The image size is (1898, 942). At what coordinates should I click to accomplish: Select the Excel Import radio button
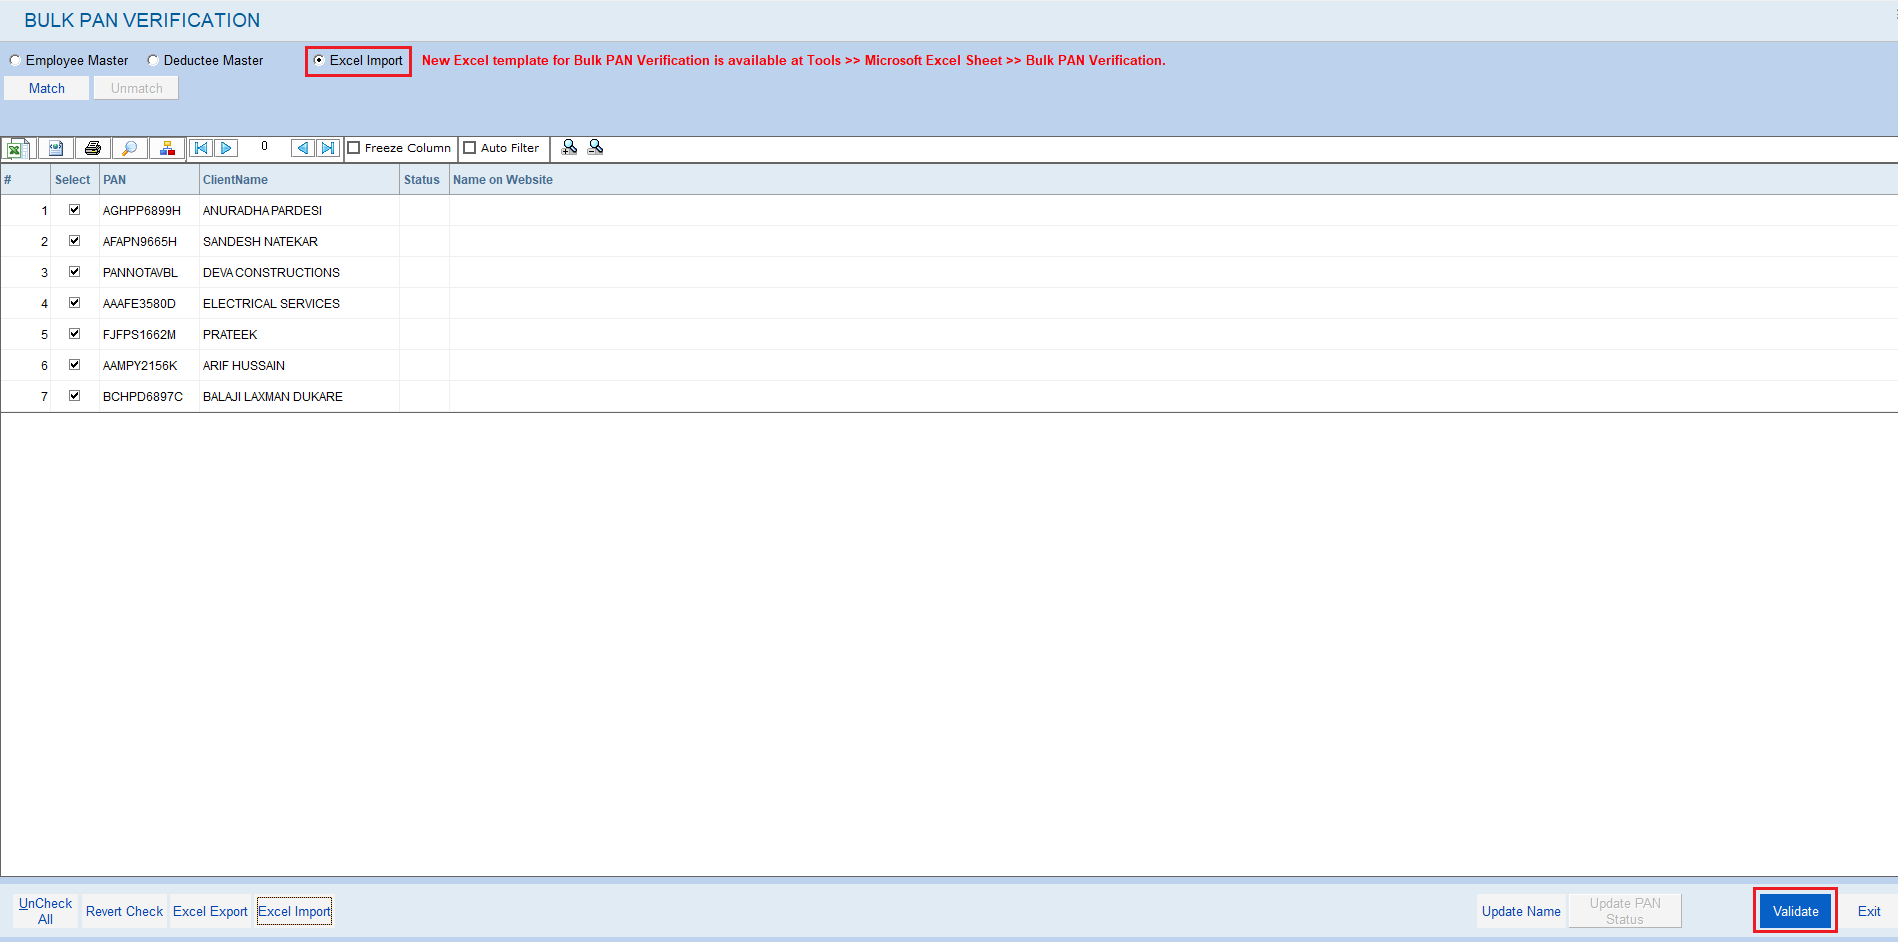(319, 60)
